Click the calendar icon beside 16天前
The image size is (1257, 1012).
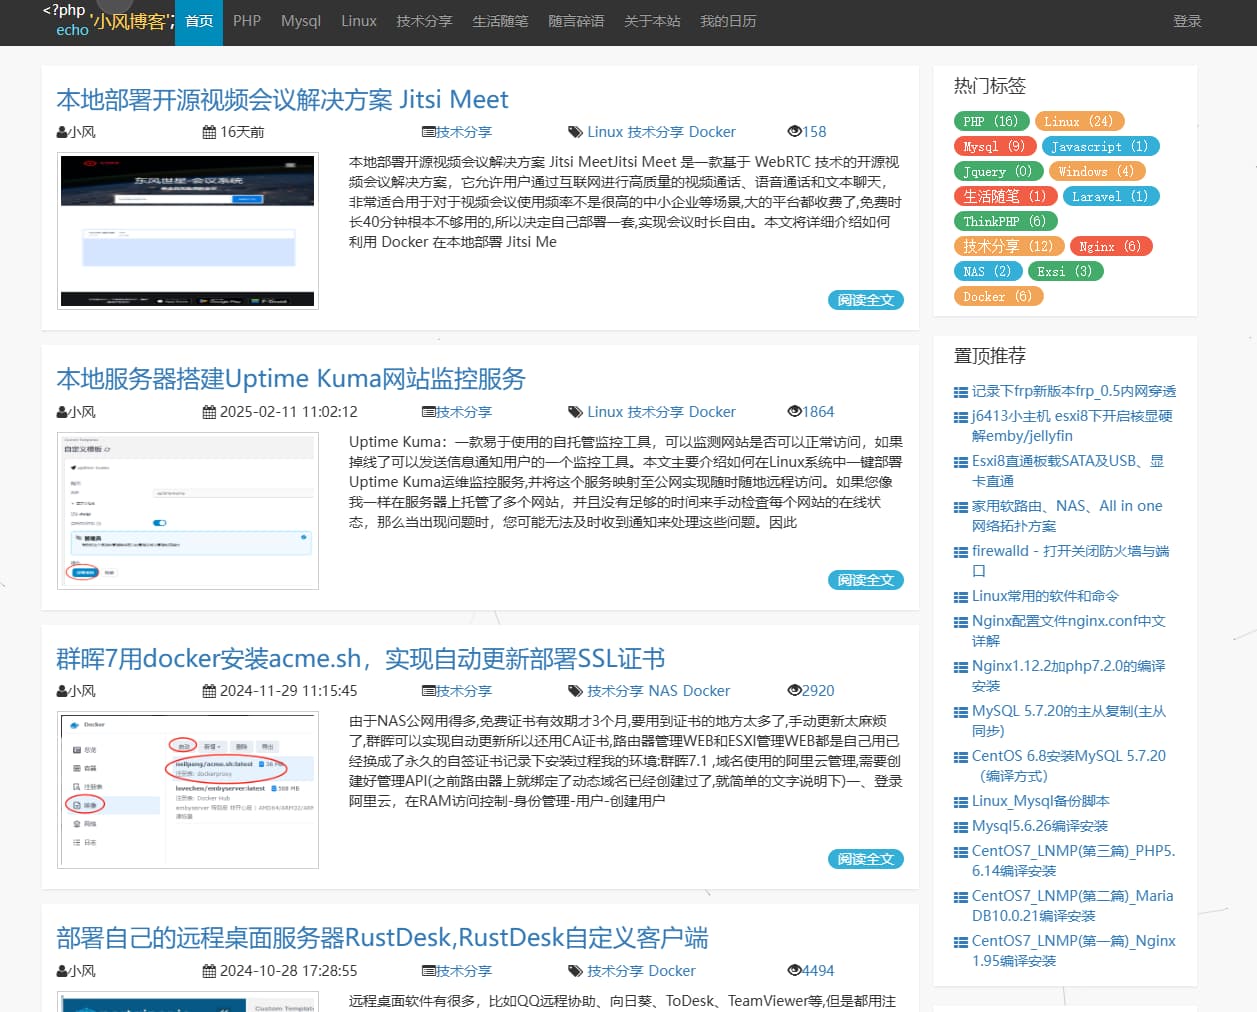(209, 132)
